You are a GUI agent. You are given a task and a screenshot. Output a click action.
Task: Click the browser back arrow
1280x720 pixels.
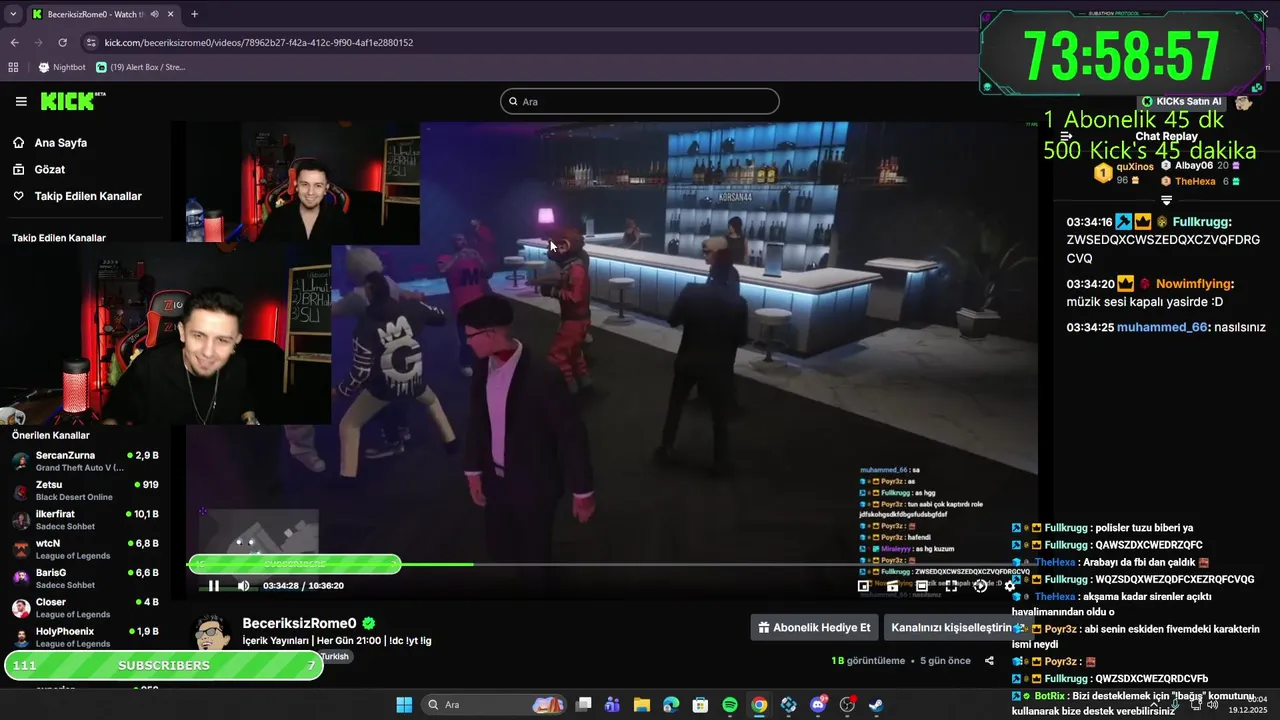click(14, 43)
